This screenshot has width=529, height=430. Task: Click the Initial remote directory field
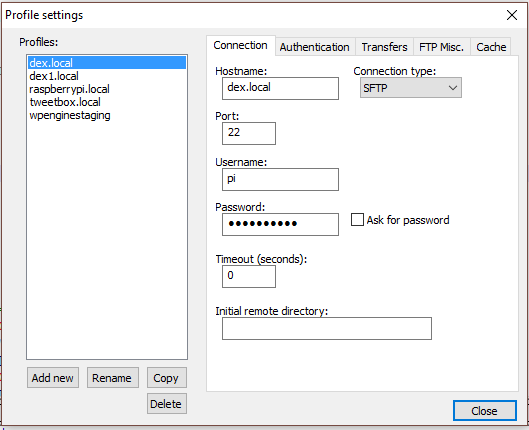coord(327,328)
